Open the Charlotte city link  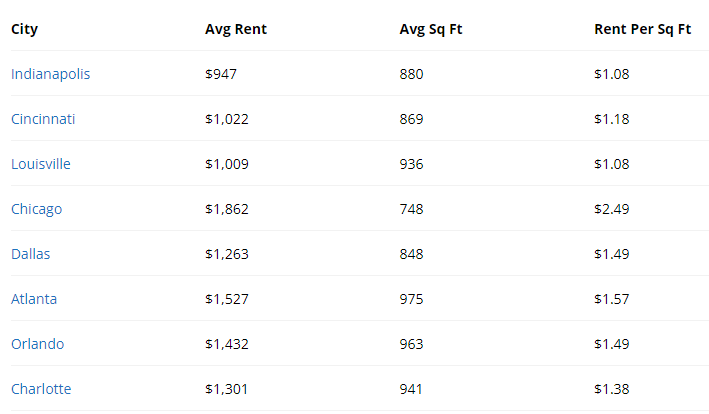[x=41, y=389]
